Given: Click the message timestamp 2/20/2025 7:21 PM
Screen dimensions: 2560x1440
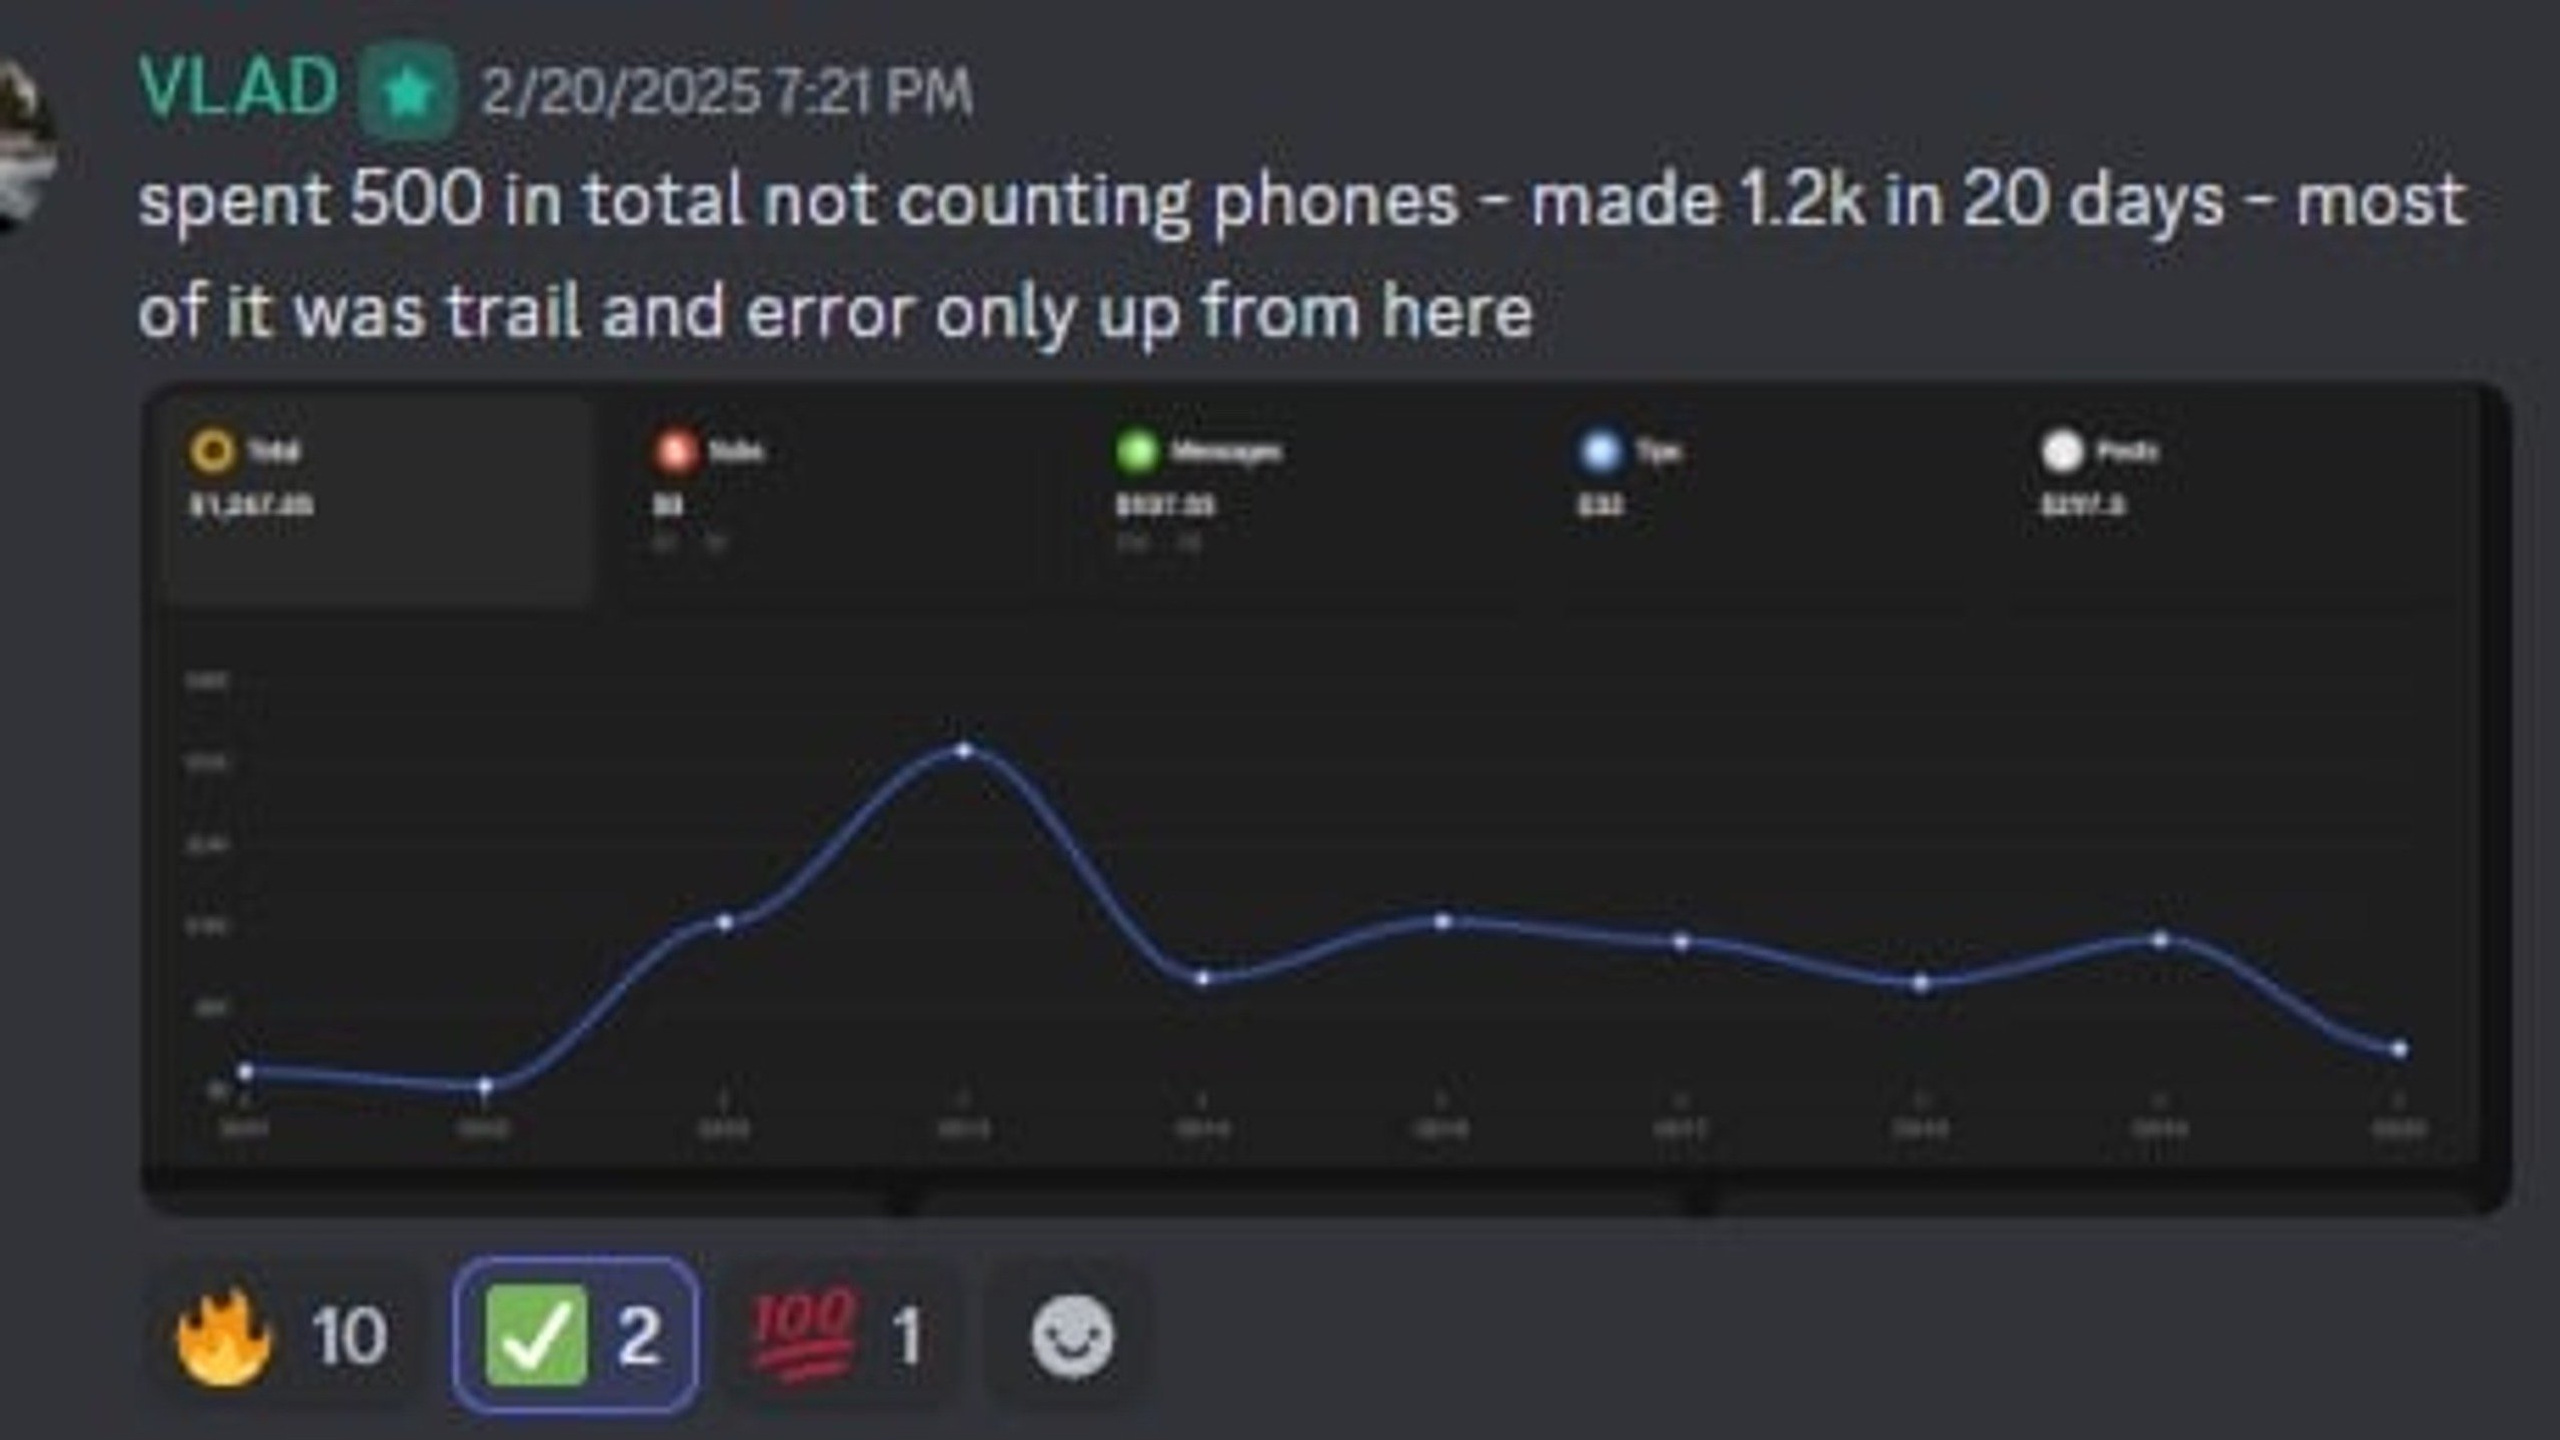Looking at the screenshot, I should 727,94.
